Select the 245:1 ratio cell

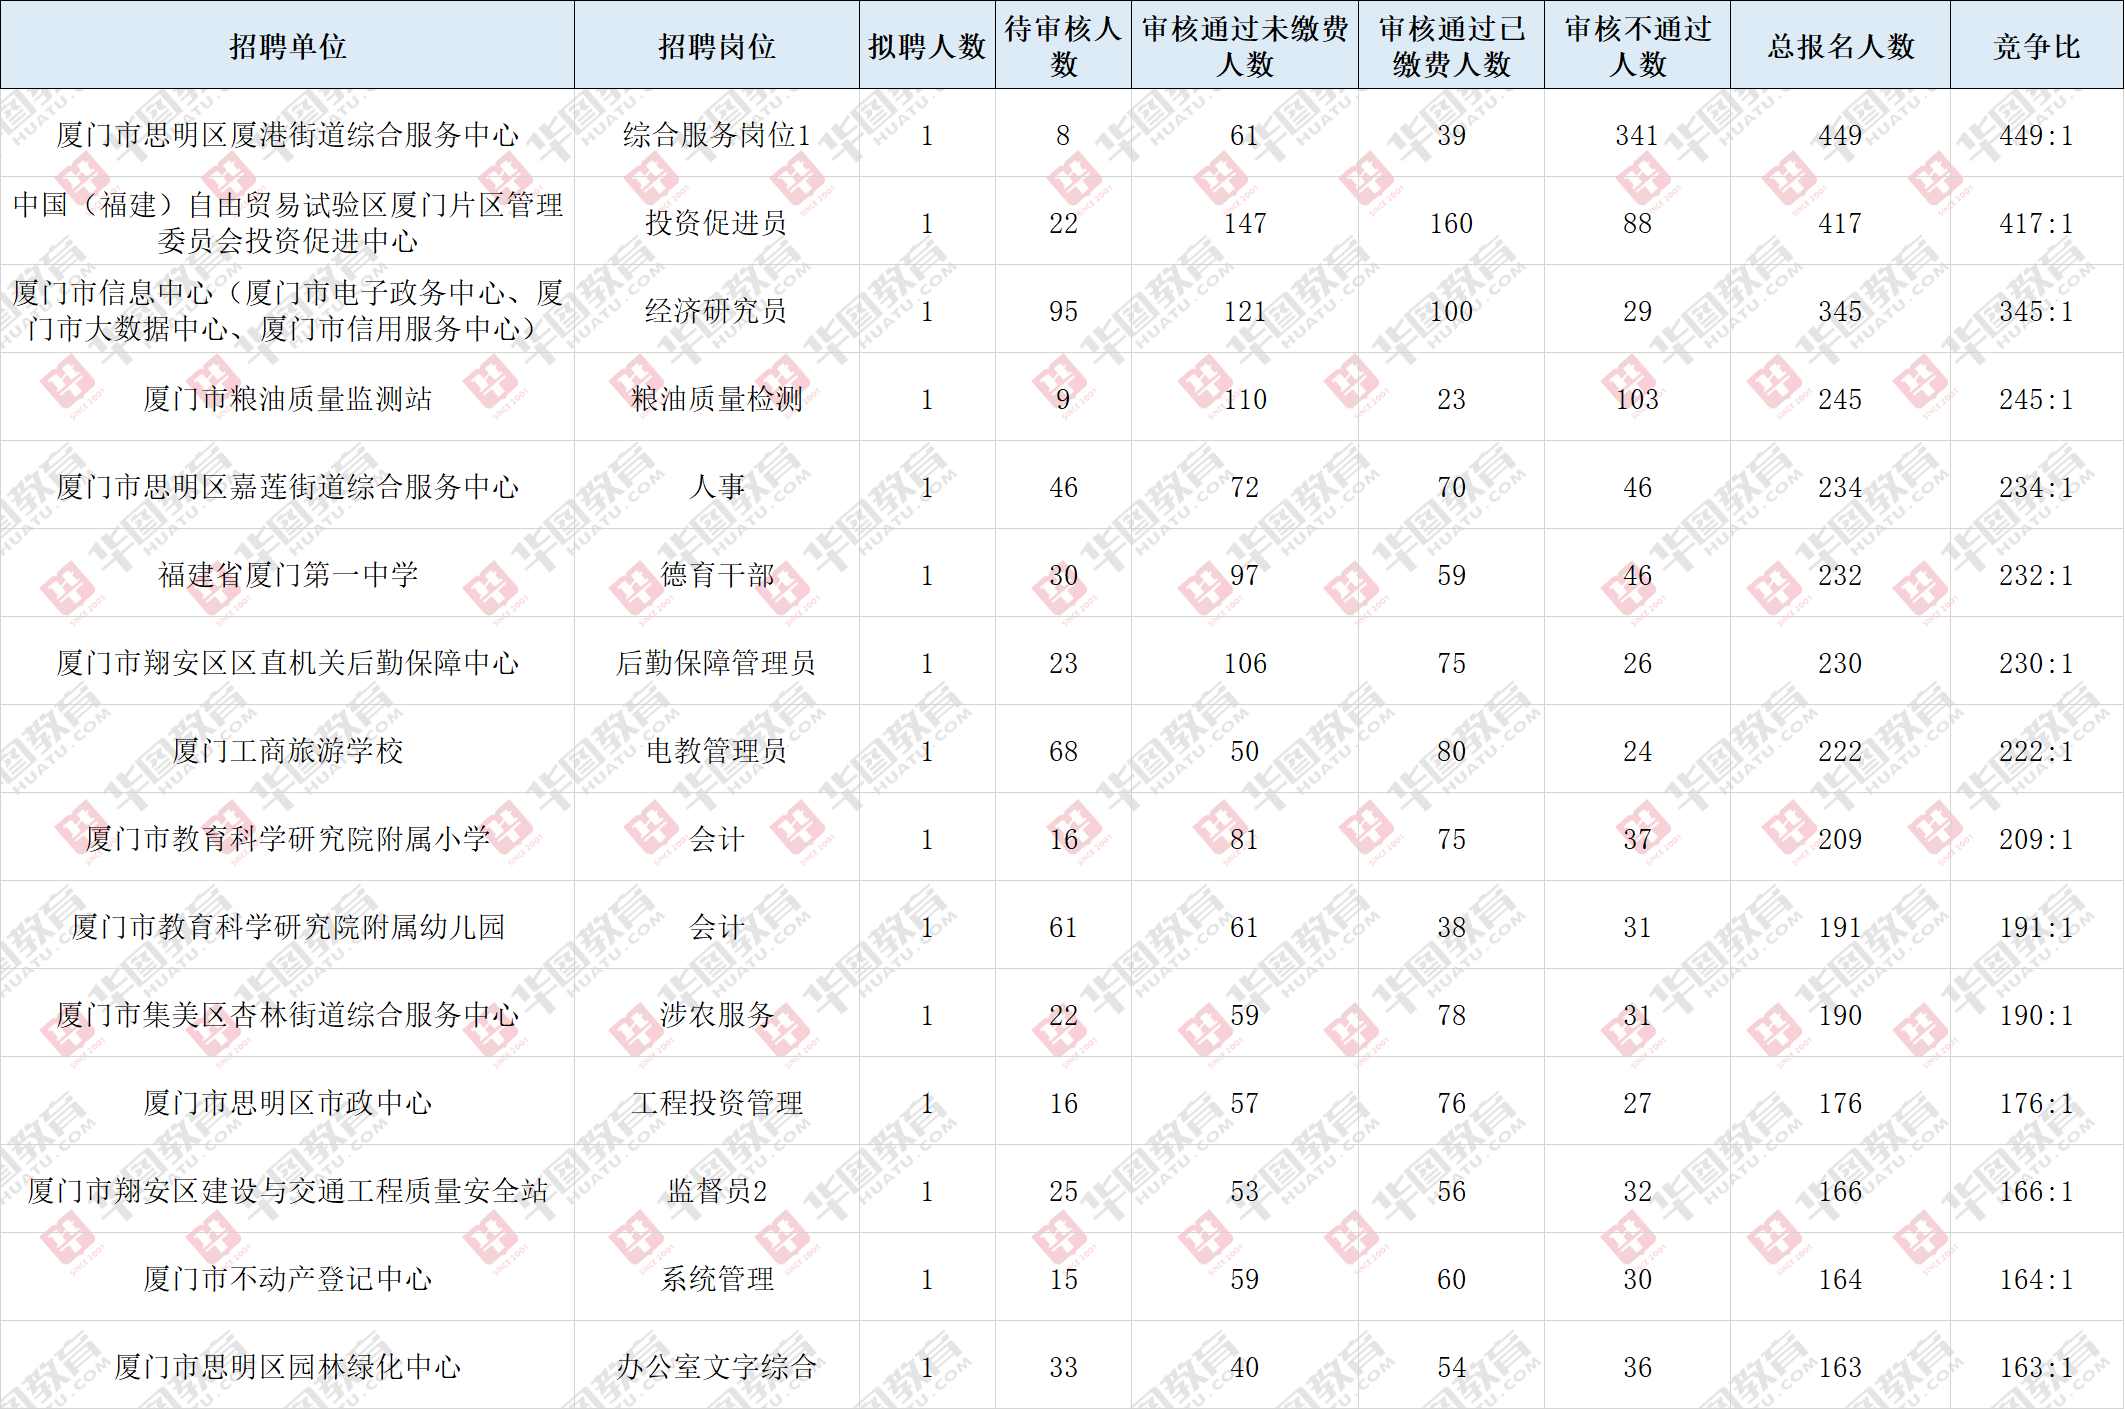2037,397
